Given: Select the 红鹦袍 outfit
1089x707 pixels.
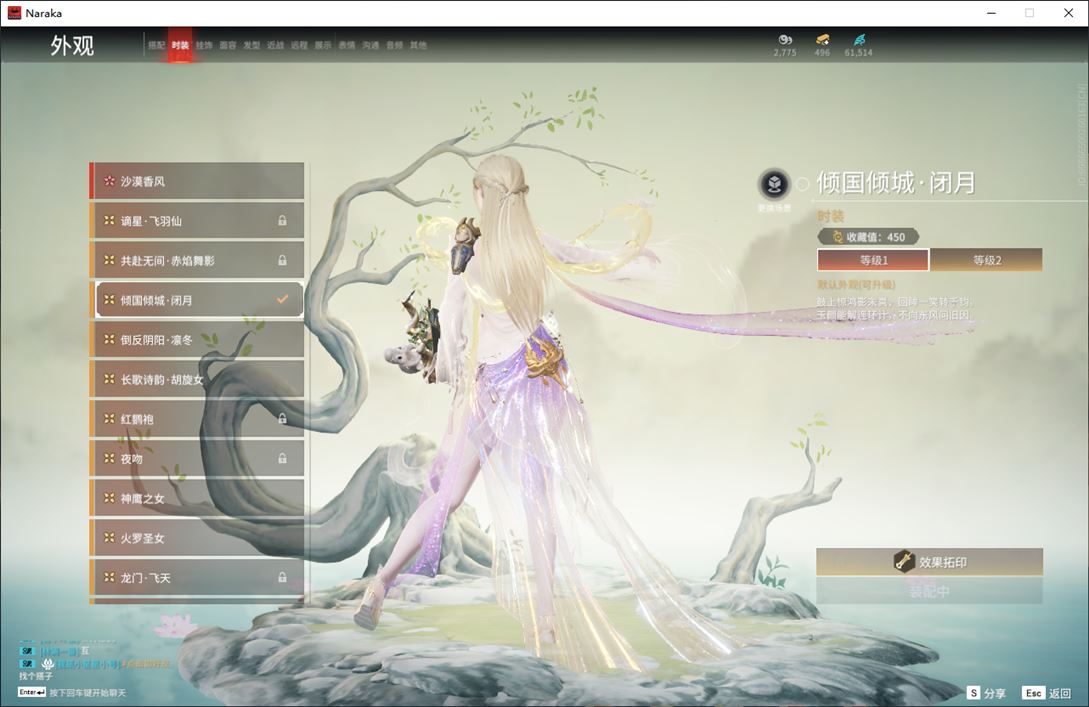Looking at the screenshot, I should tap(197, 419).
